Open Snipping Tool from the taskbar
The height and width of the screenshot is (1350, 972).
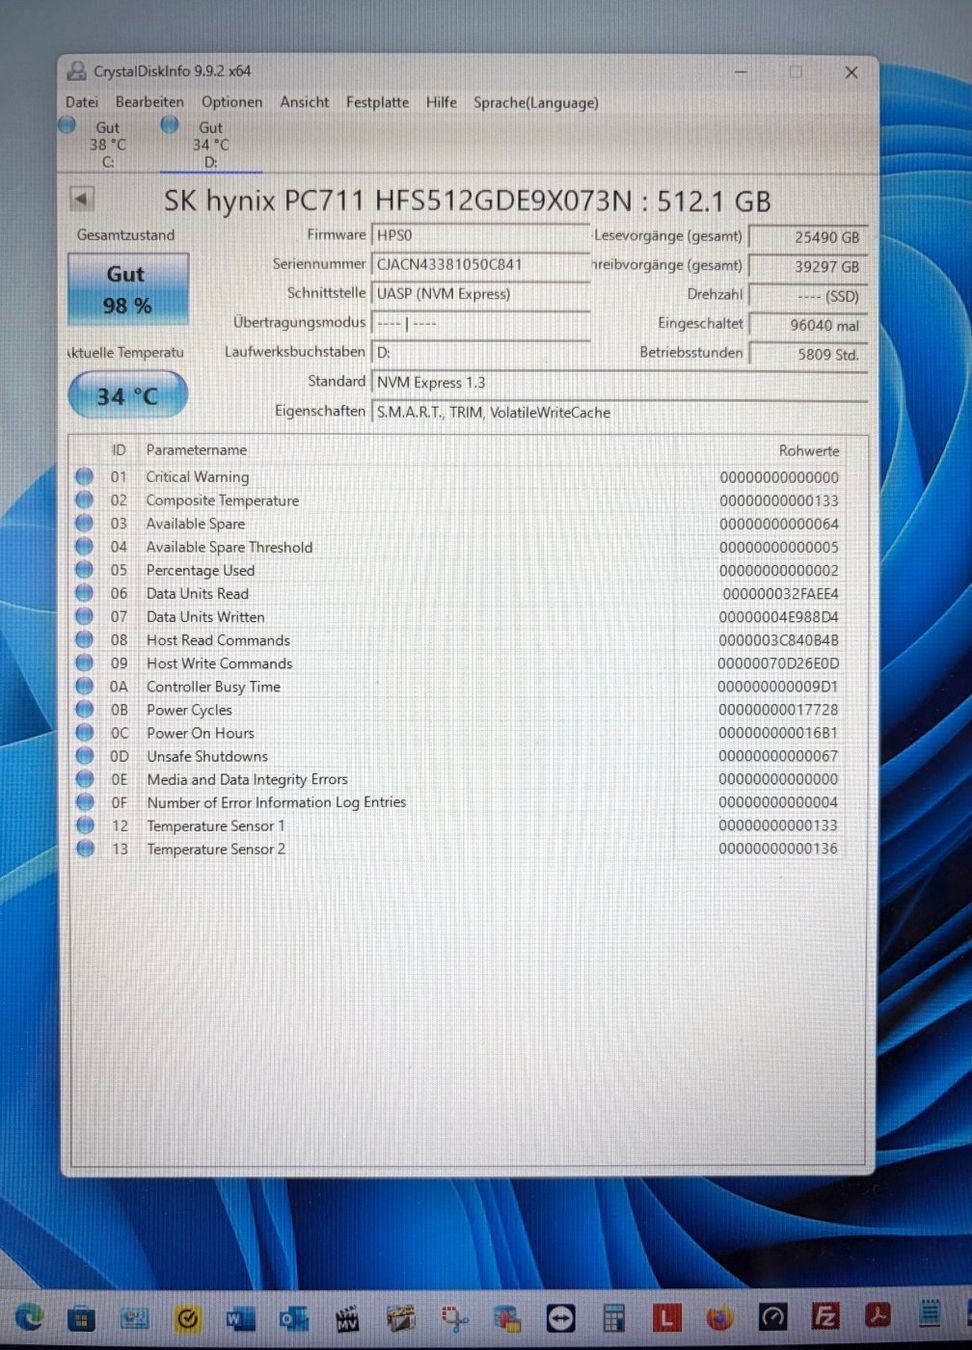(x=455, y=1319)
